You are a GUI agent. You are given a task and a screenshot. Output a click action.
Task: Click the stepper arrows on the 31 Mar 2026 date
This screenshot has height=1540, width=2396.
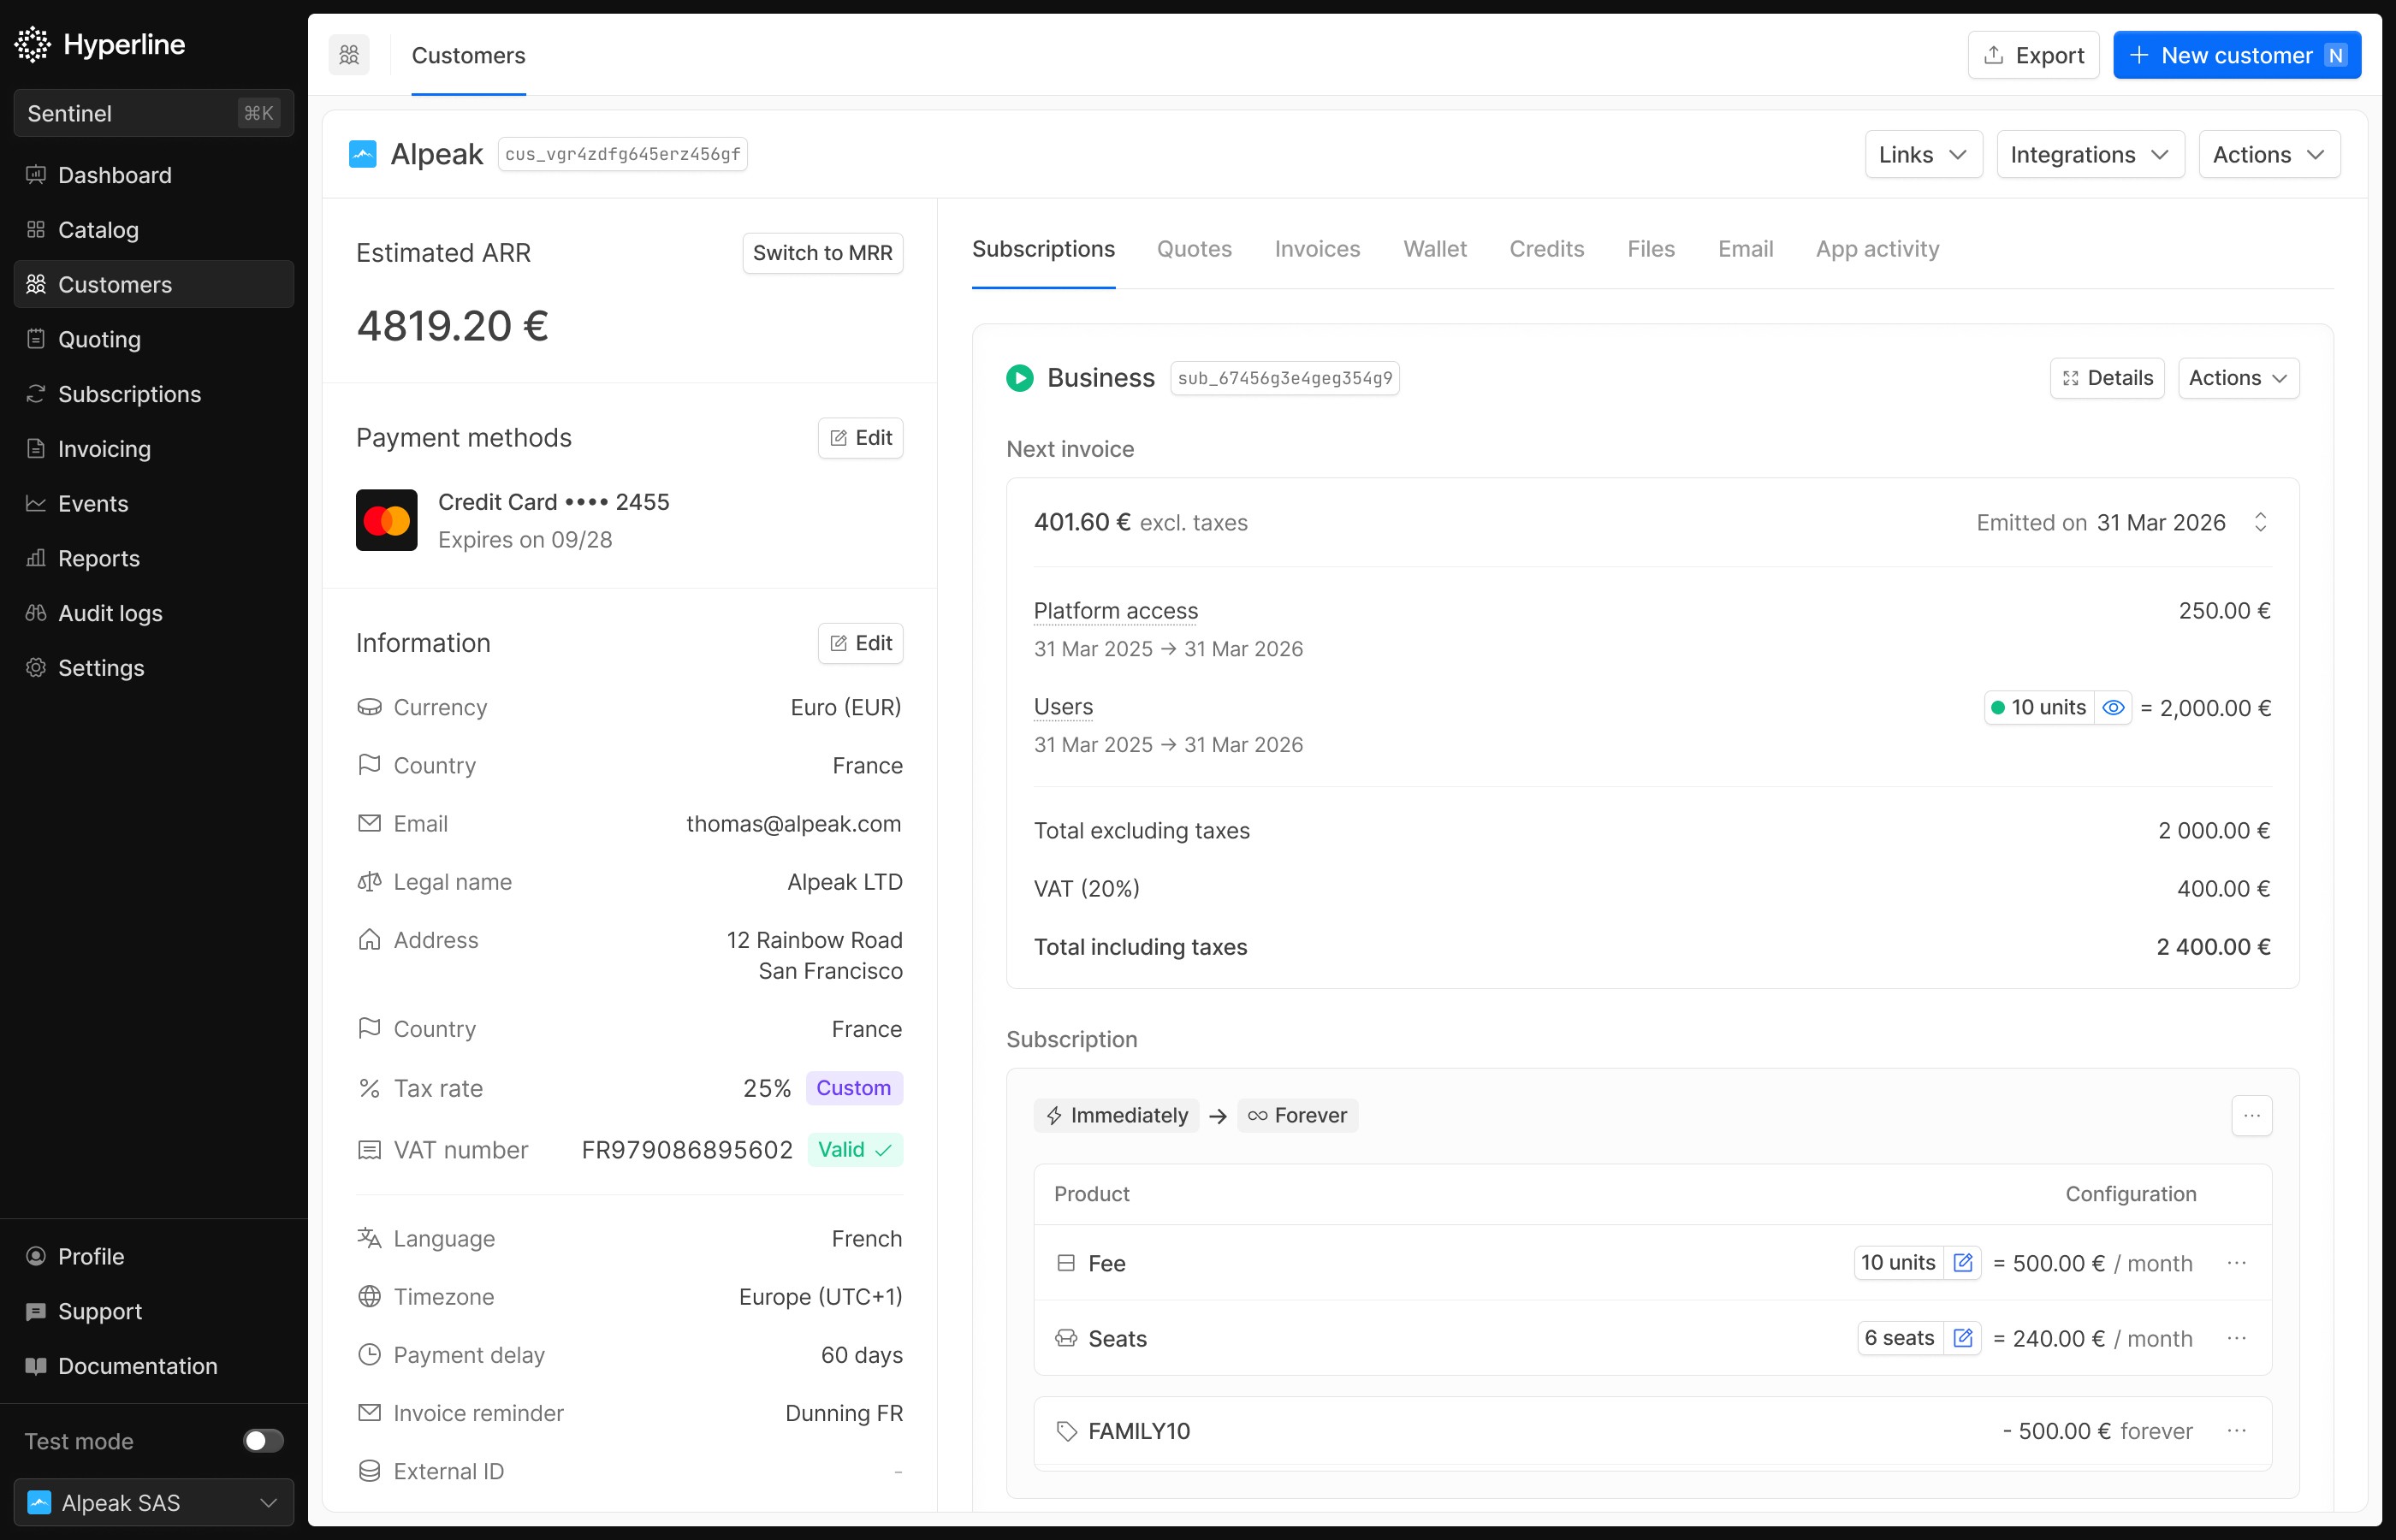[x=2261, y=522]
